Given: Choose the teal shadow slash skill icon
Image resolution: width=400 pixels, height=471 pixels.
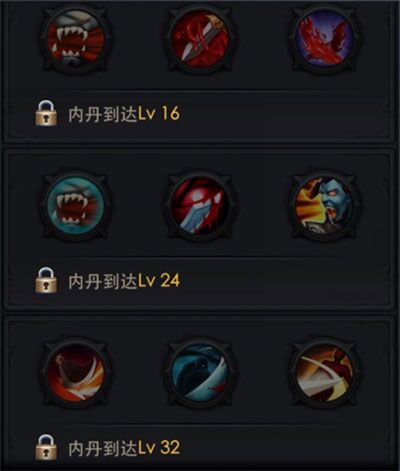Looking at the screenshot, I should tap(200, 373).
